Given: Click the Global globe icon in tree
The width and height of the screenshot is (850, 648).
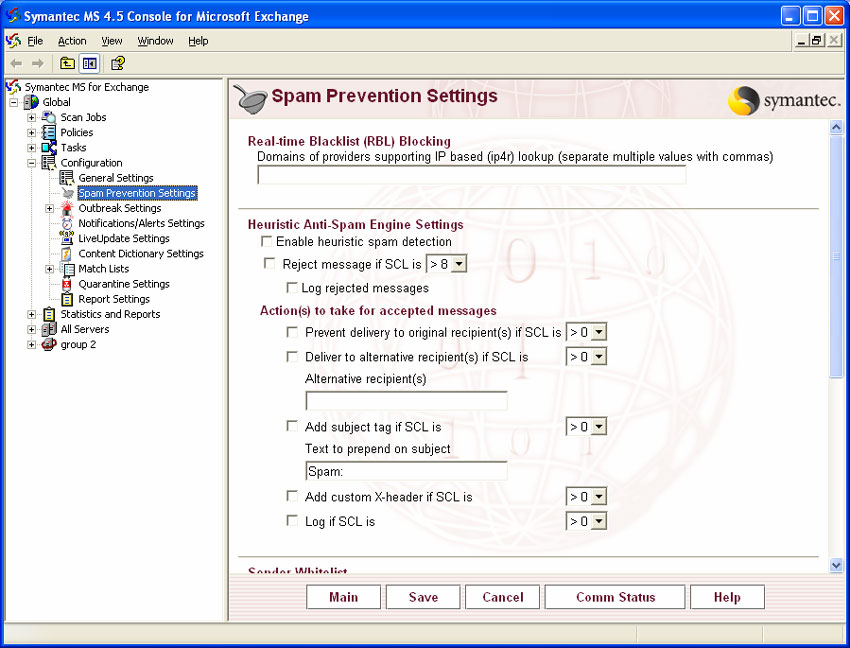Looking at the screenshot, I should click(x=31, y=102).
